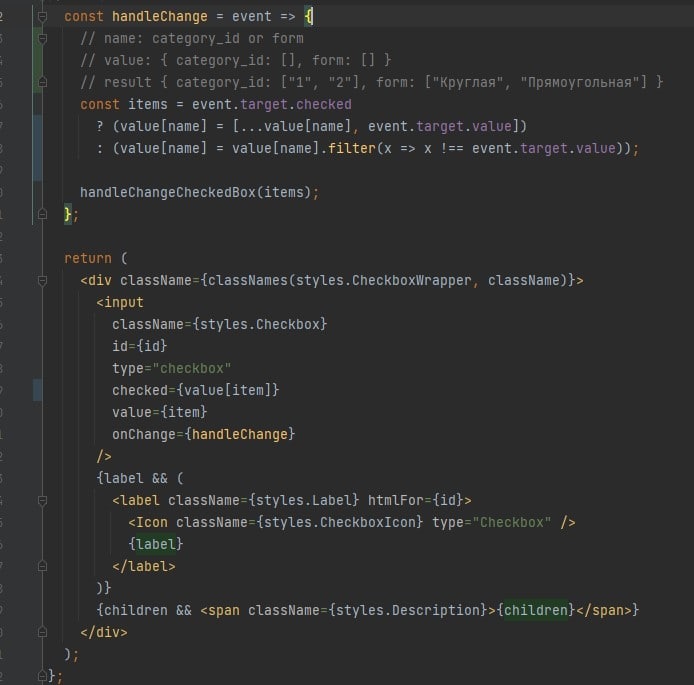Click comment "// value: { category_id: [], form: [] }"
The width and height of the screenshot is (694, 685).
click(x=235, y=60)
